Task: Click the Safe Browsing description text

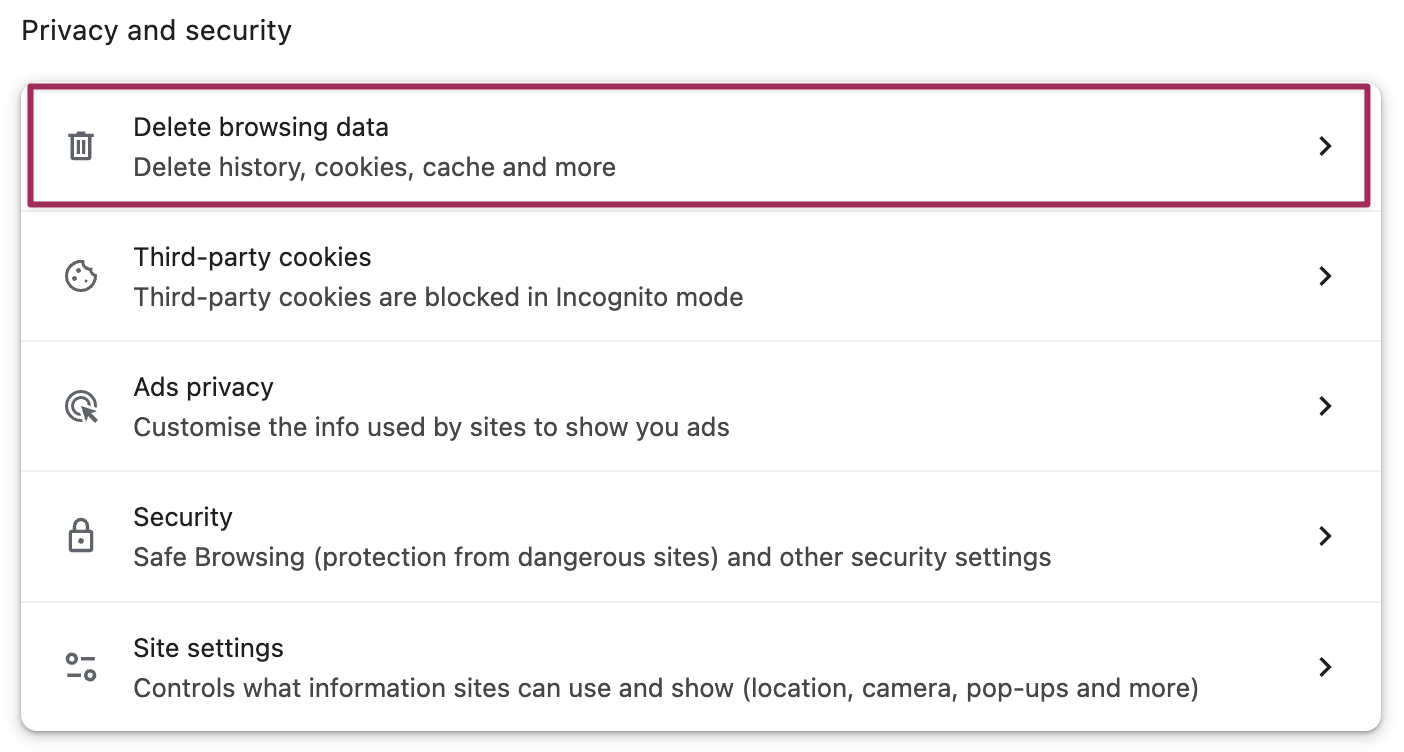Action: coord(592,557)
